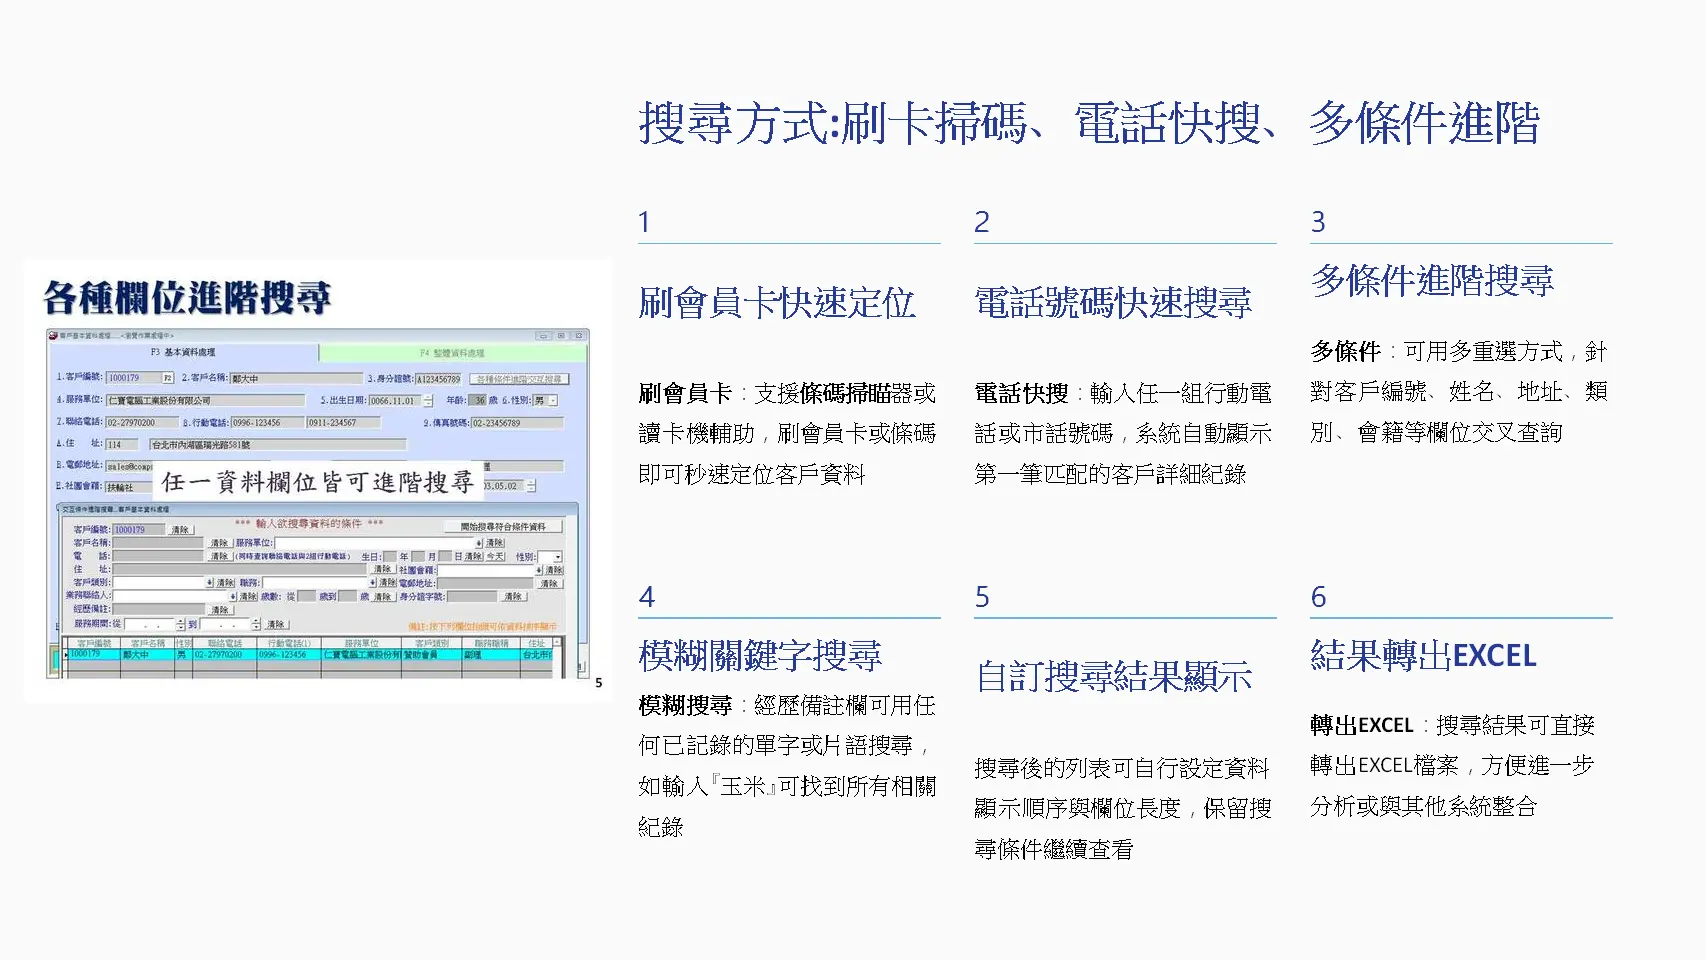The height and width of the screenshot is (960, 1706).
Task: Click inside the 客戶名稱 search input
Action: 157,544
